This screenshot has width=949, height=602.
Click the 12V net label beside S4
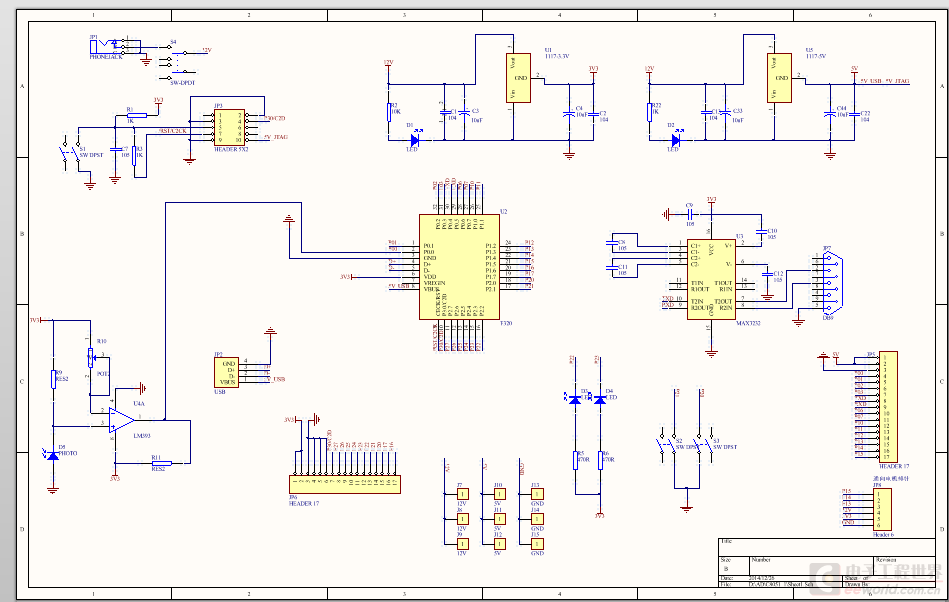[206, 50]
